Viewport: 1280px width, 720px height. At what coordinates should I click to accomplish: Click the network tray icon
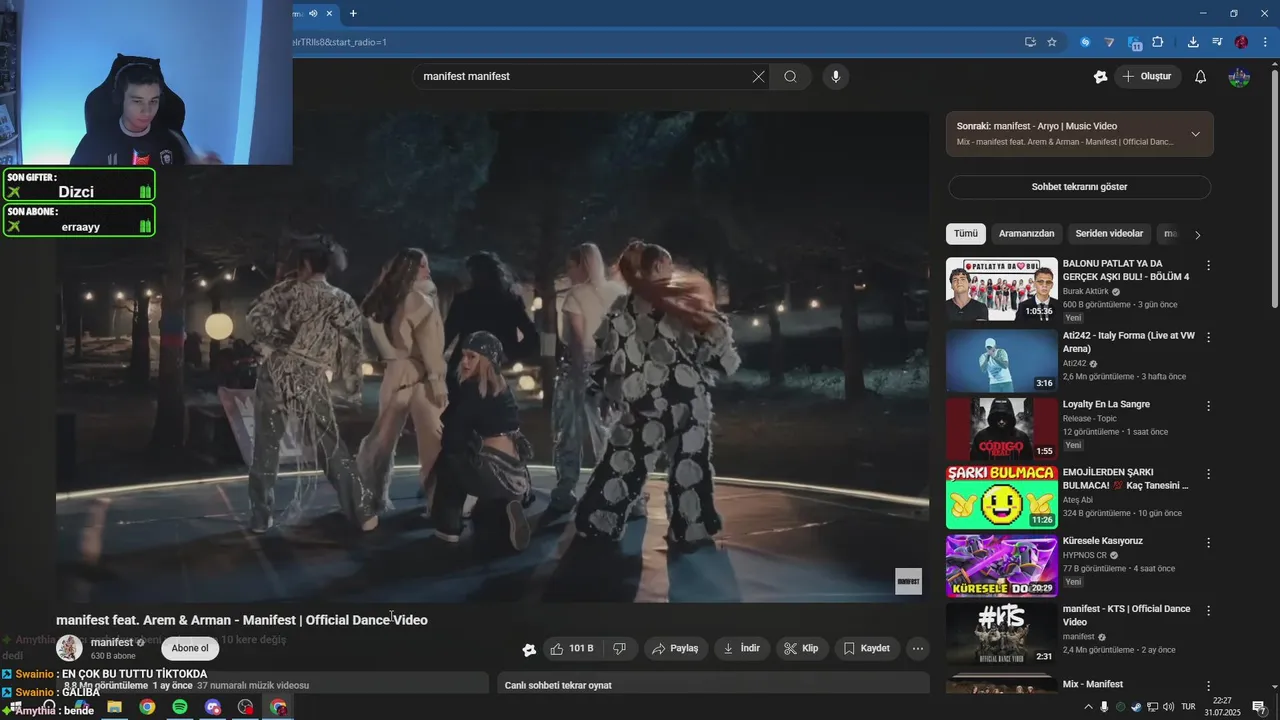pos(1152,707)
